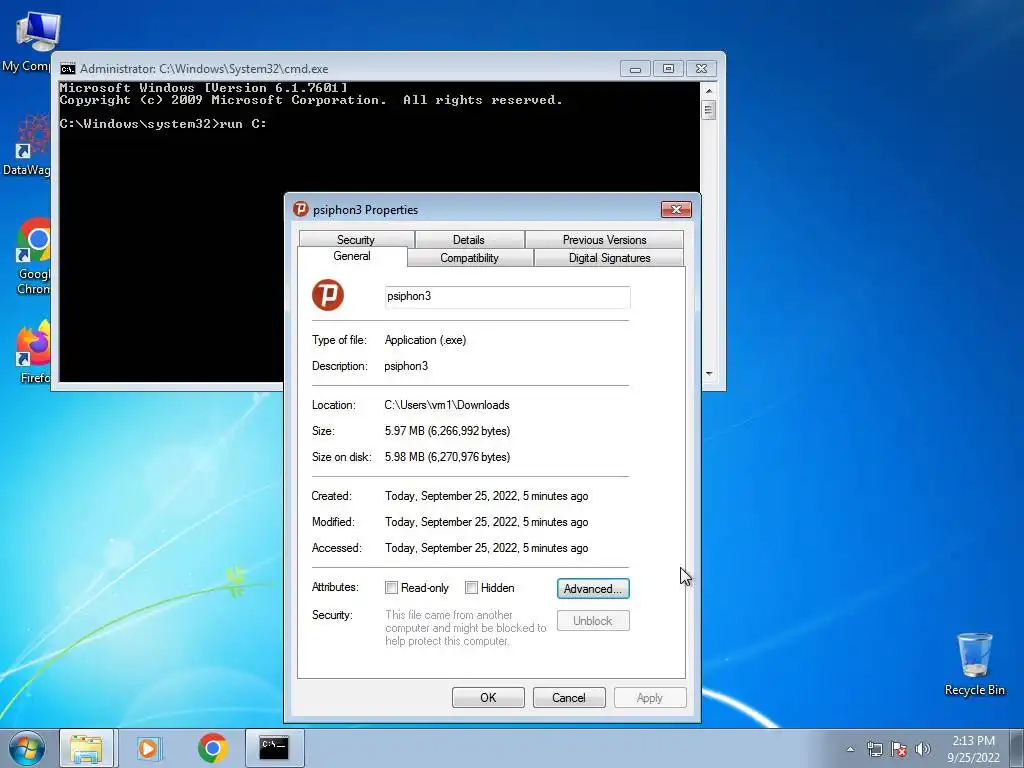Screen dimensions: 1024x768
Task: Open the Windows Start menu orb
Action: [x=27, y=748]
